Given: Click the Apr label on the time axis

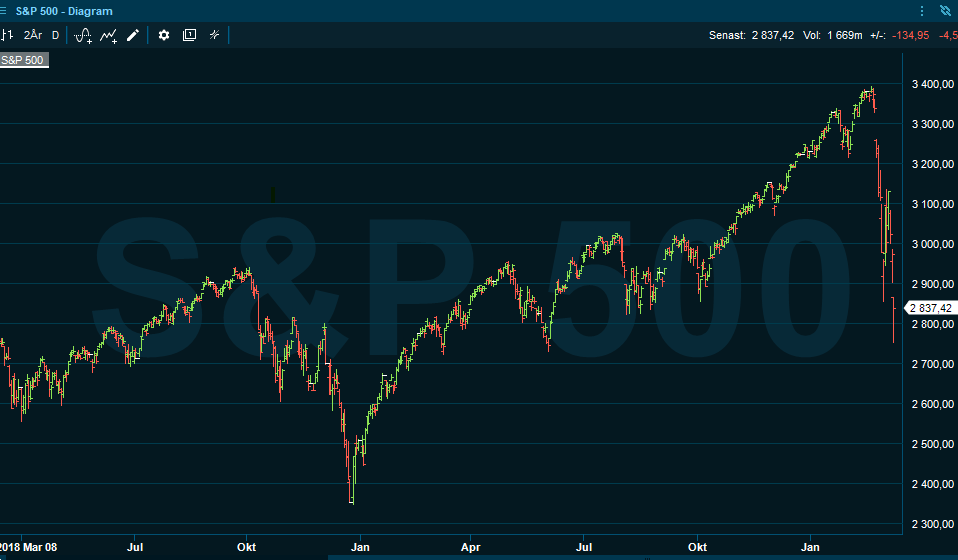Looking at the screenshot, I should pyautogui.click(x=470, y=547).
